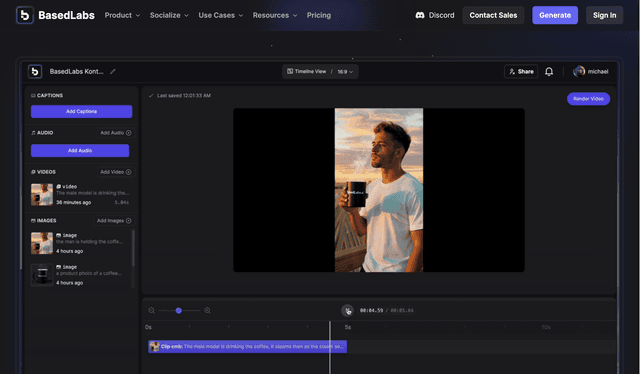Screen dimensions: 640x374
Task: Select the video thumbnail of man drinking
Action: [42, 194]
